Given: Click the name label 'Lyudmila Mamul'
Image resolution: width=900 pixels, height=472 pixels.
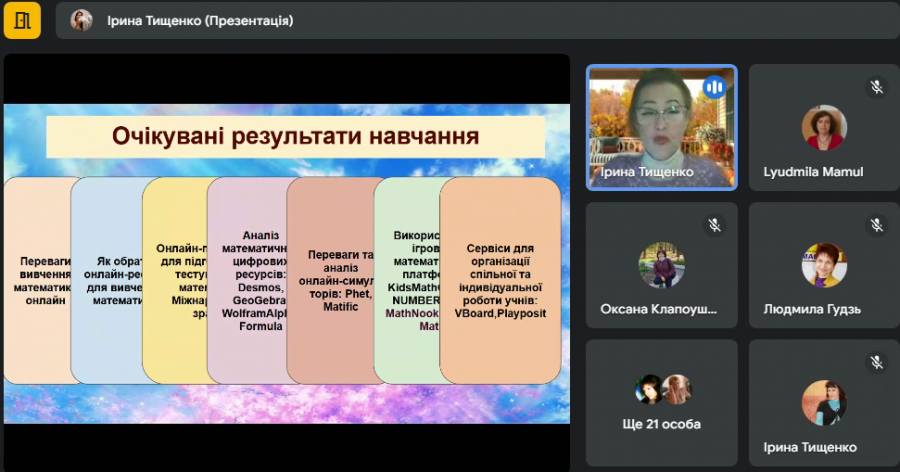Looking at the screenshot, I should 813,172.
